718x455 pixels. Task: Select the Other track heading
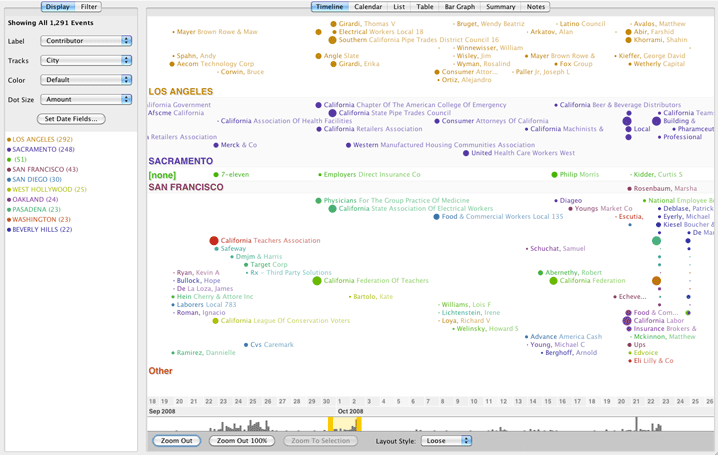(x=160, y=371)
